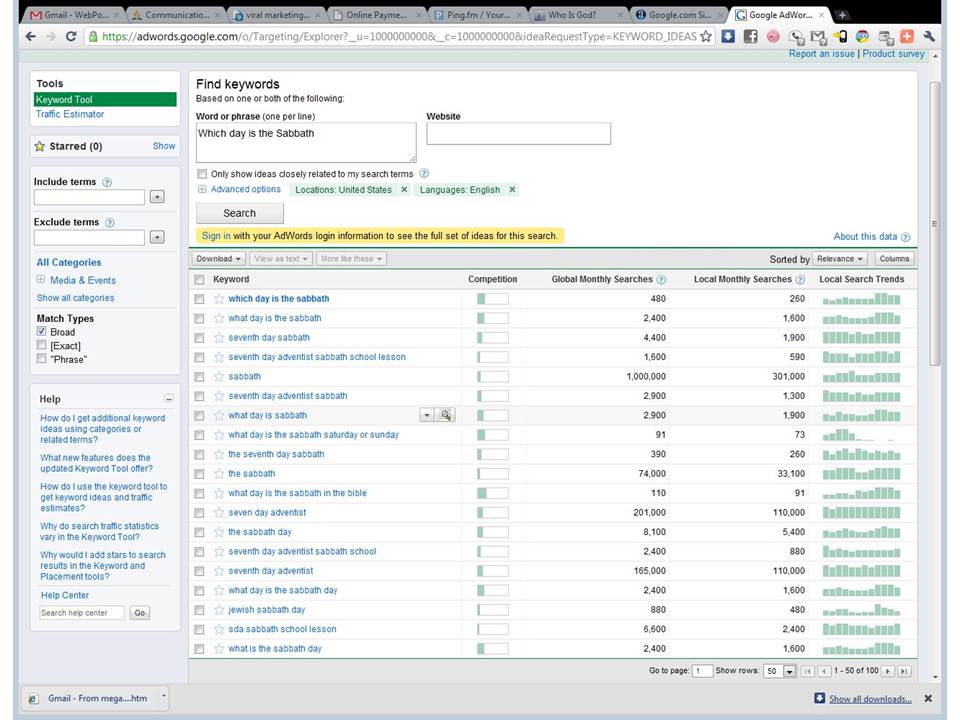Star the 'seventh day sabbath' keyword
The width and height of the screenshot is (960, 720).
219,338
